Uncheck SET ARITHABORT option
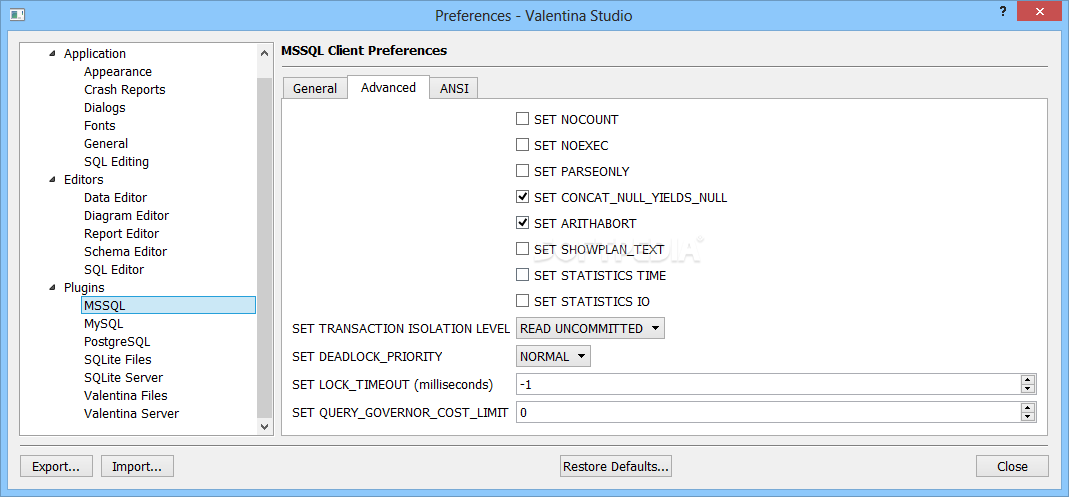Screen dimensions: 1069x497 tap(522, 223)
